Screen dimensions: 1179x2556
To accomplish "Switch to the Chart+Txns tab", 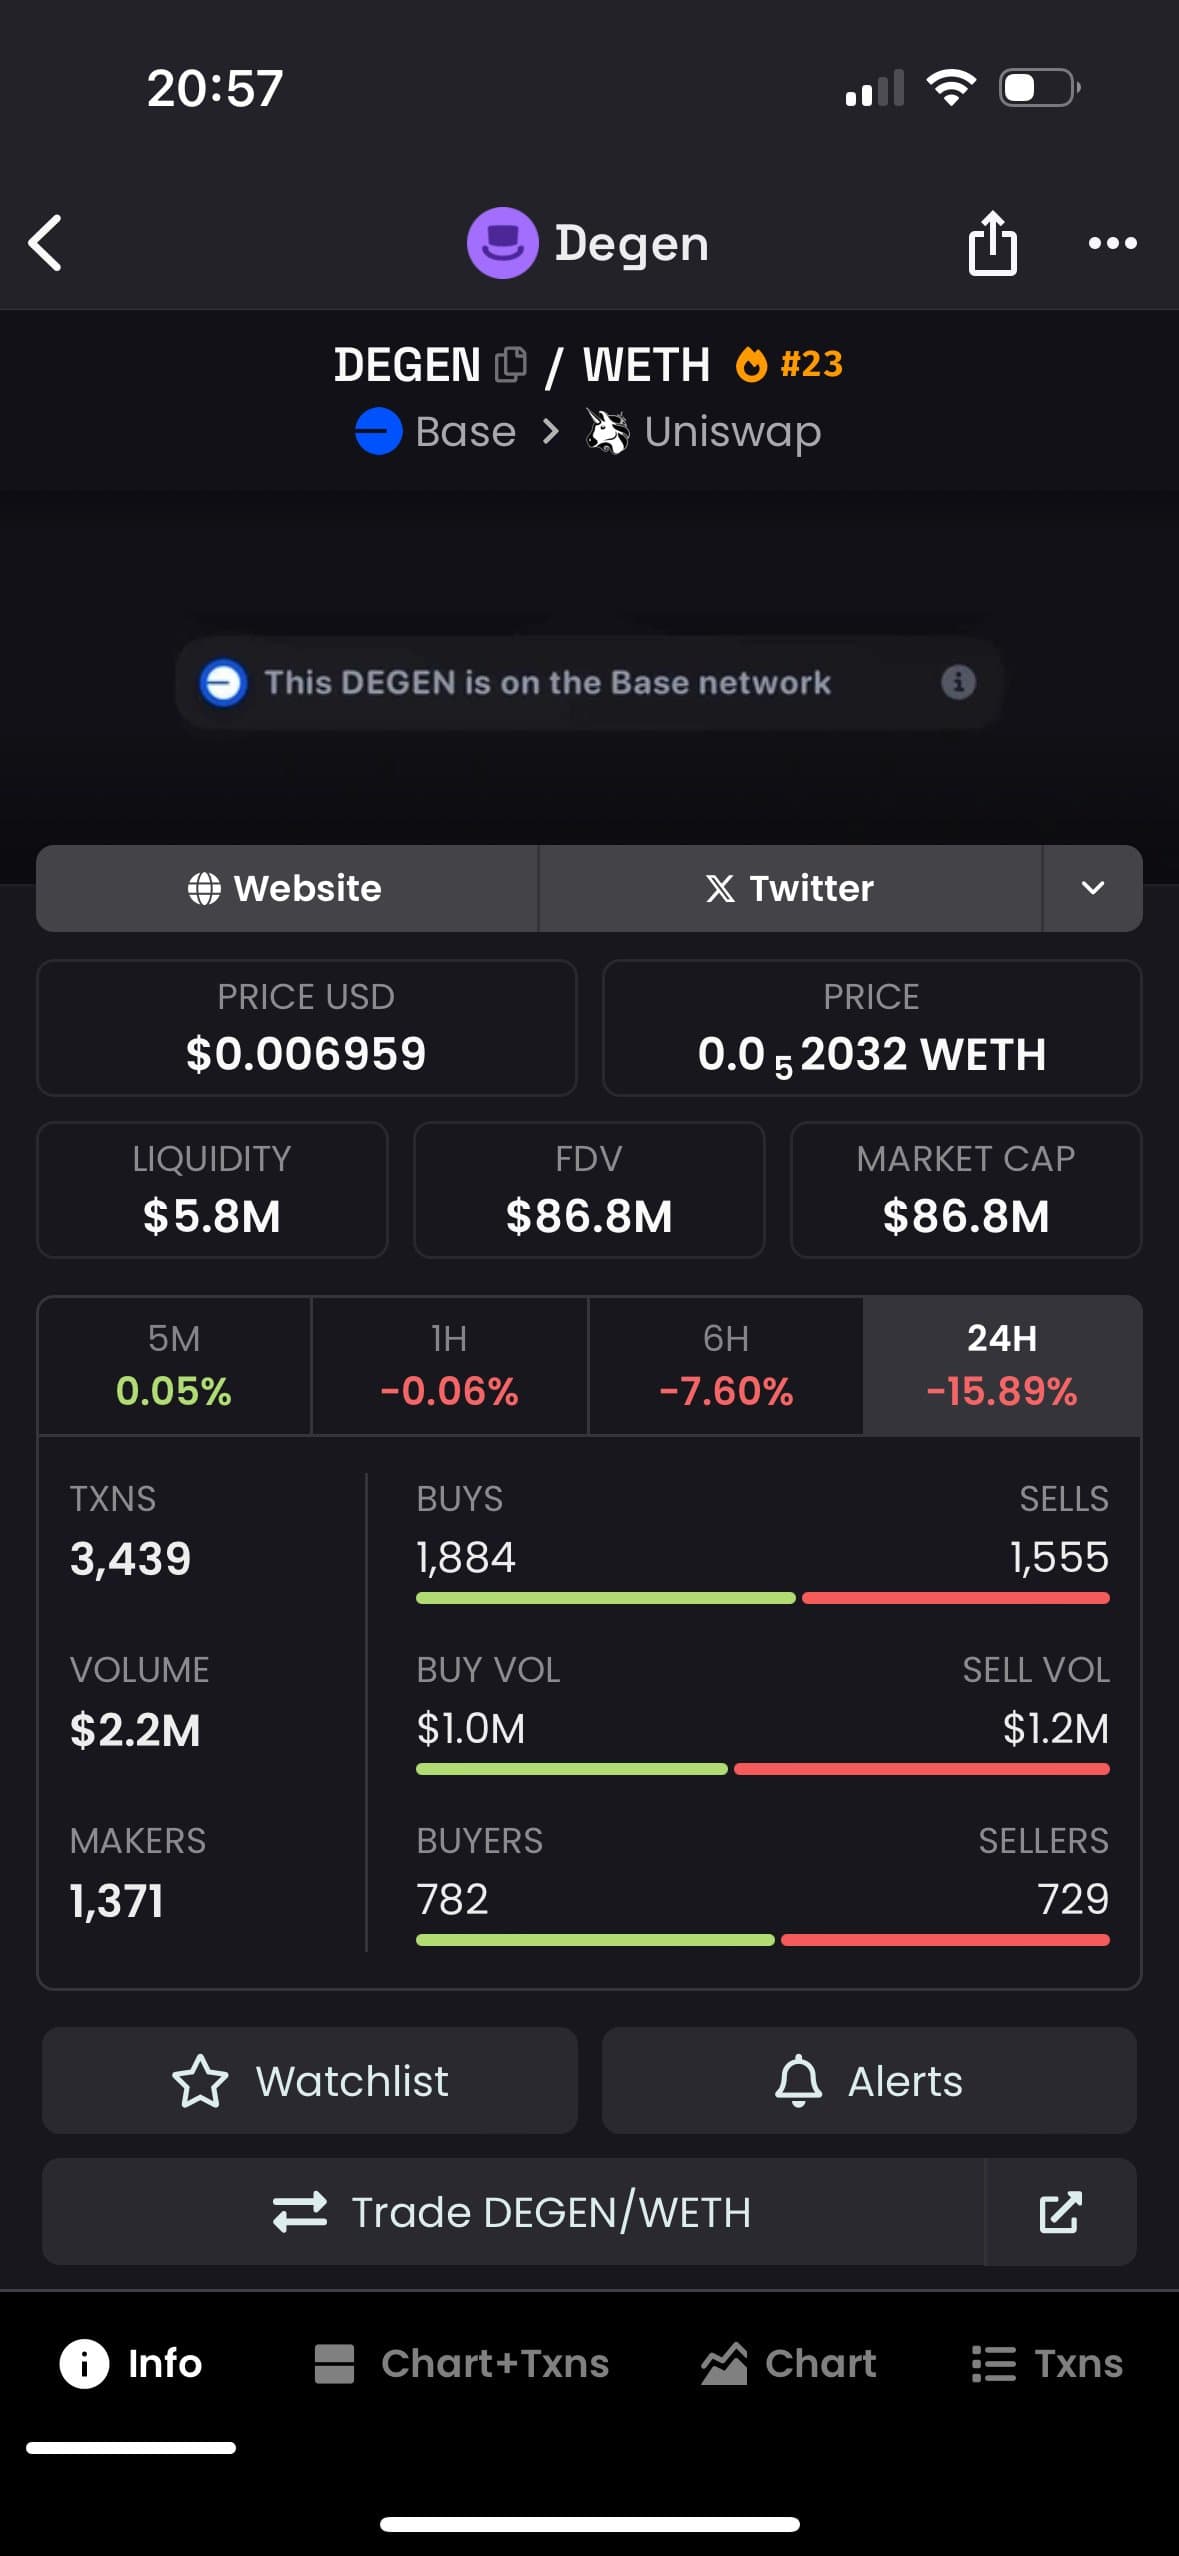I will pos(461,2364).
